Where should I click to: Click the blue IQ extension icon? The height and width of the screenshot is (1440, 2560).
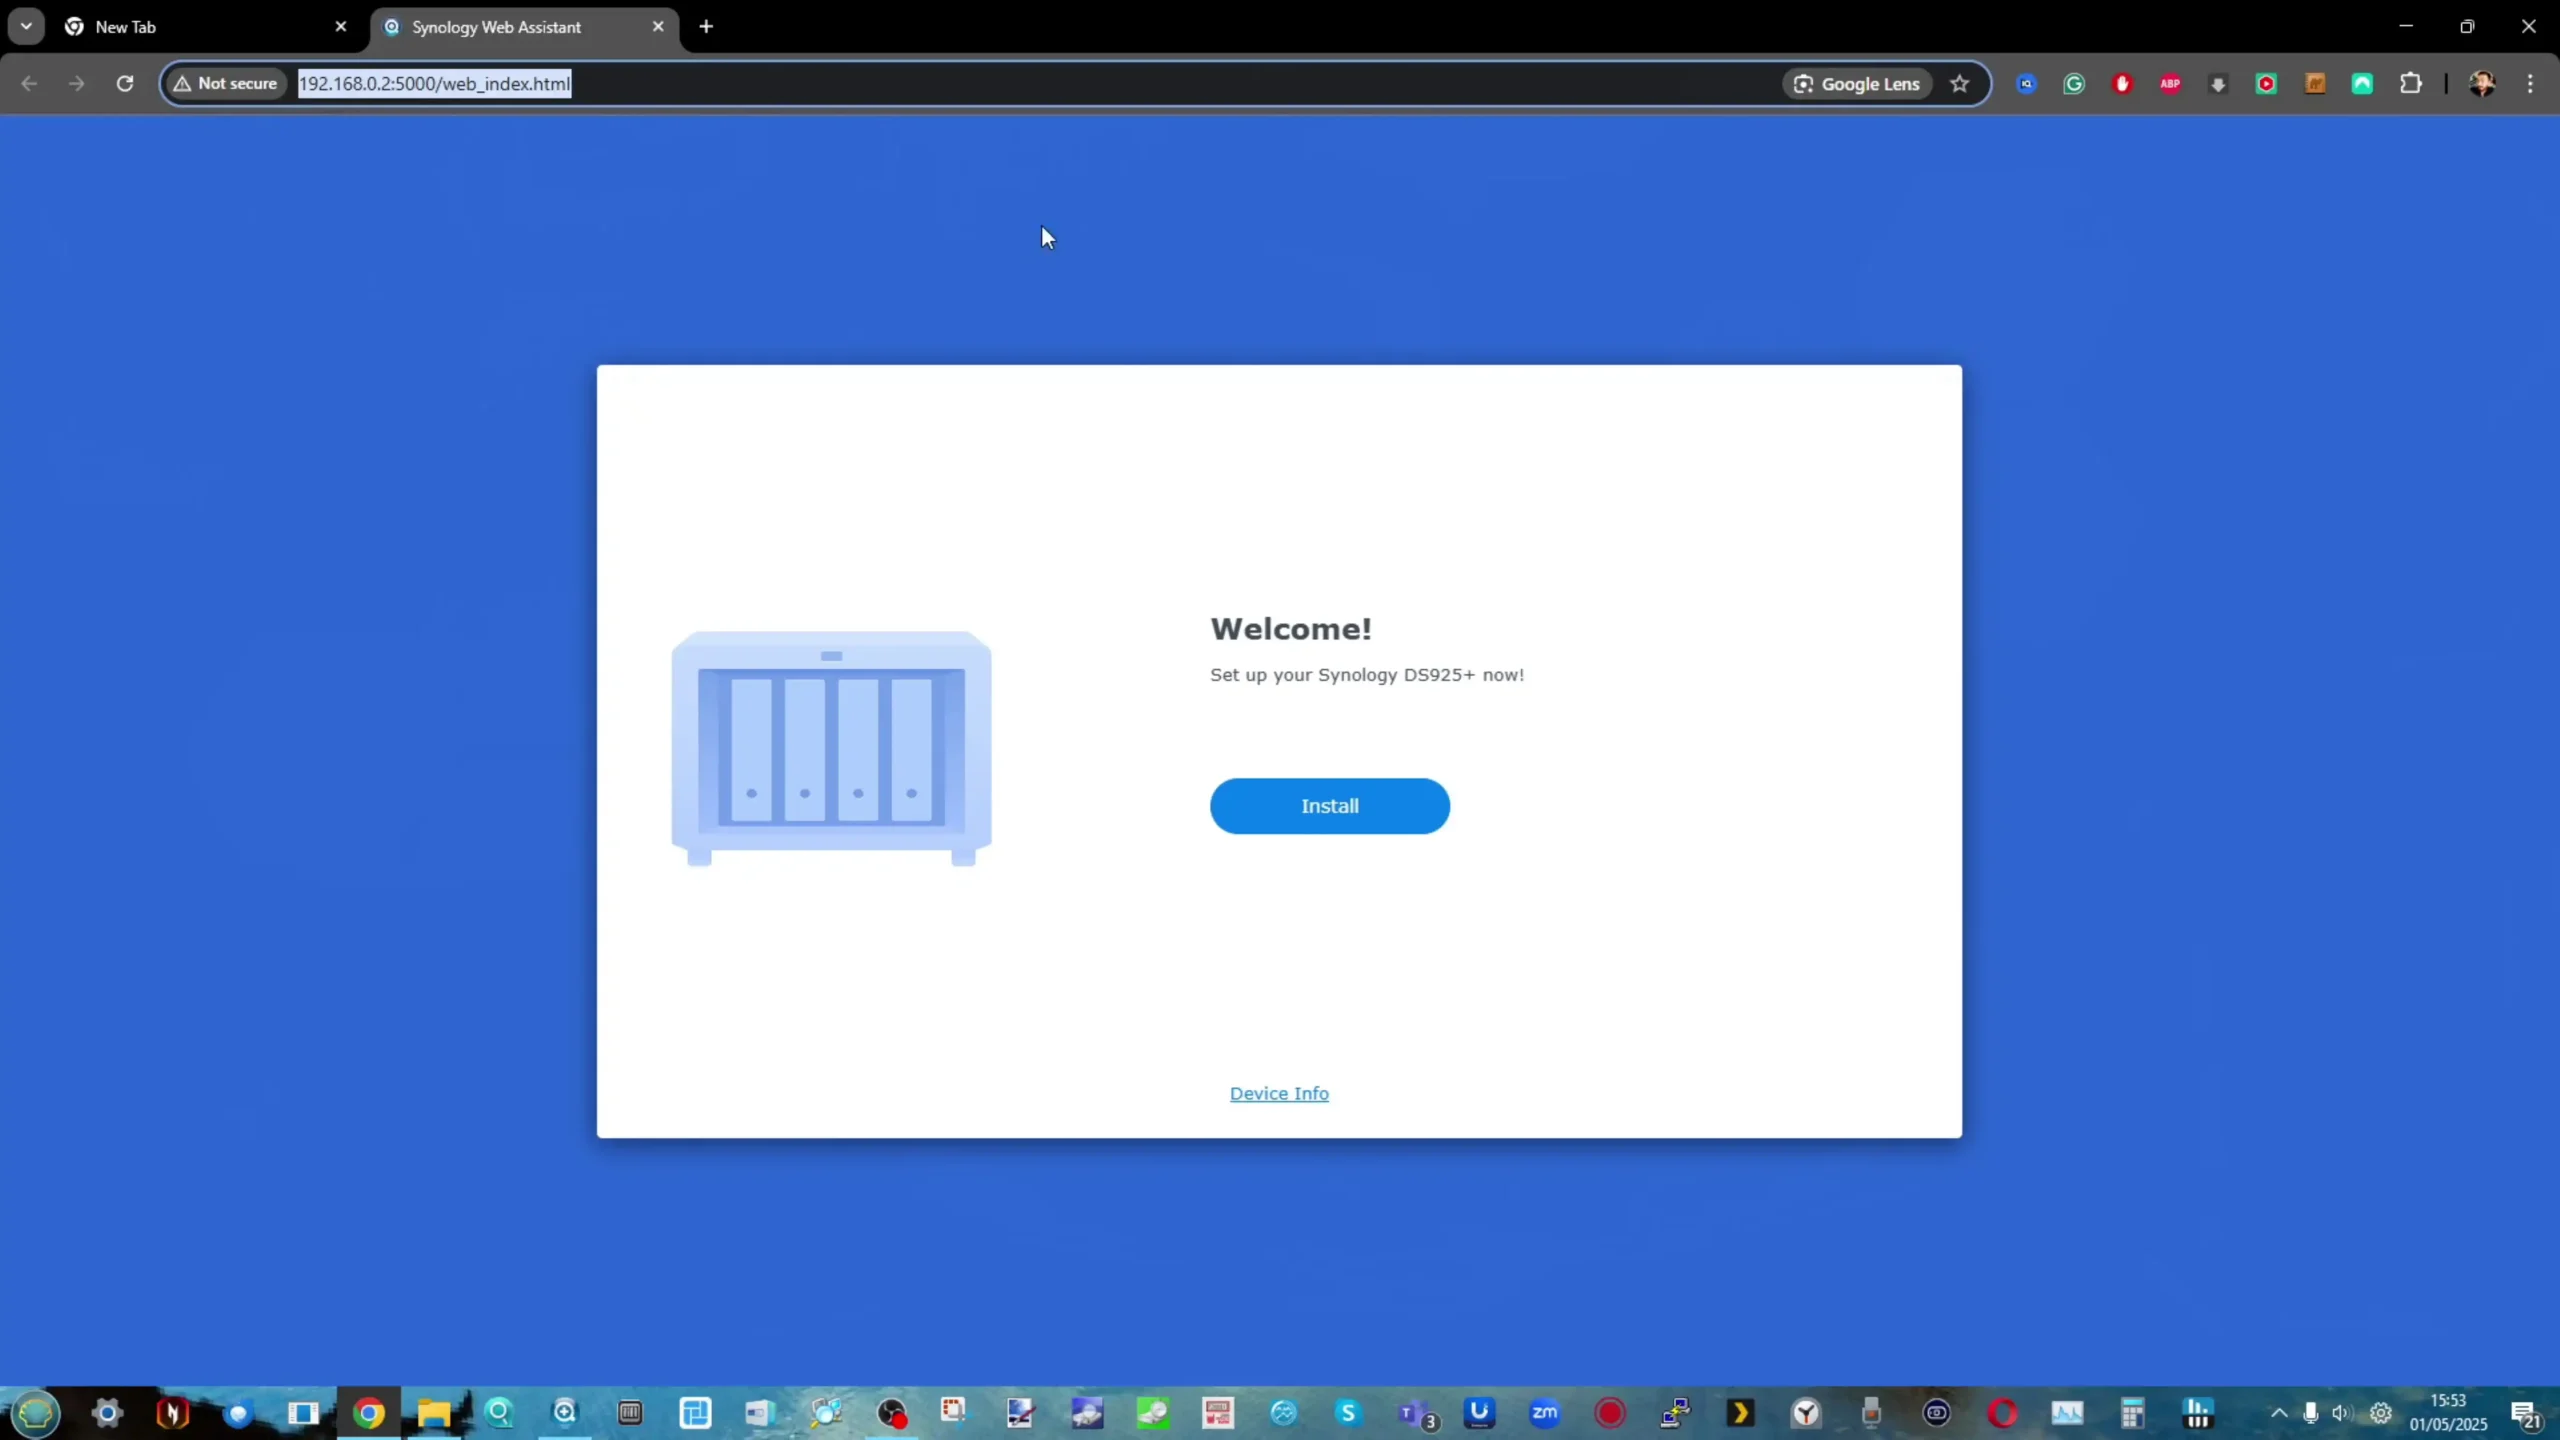pyautogui.click(x=2026, y=84)
